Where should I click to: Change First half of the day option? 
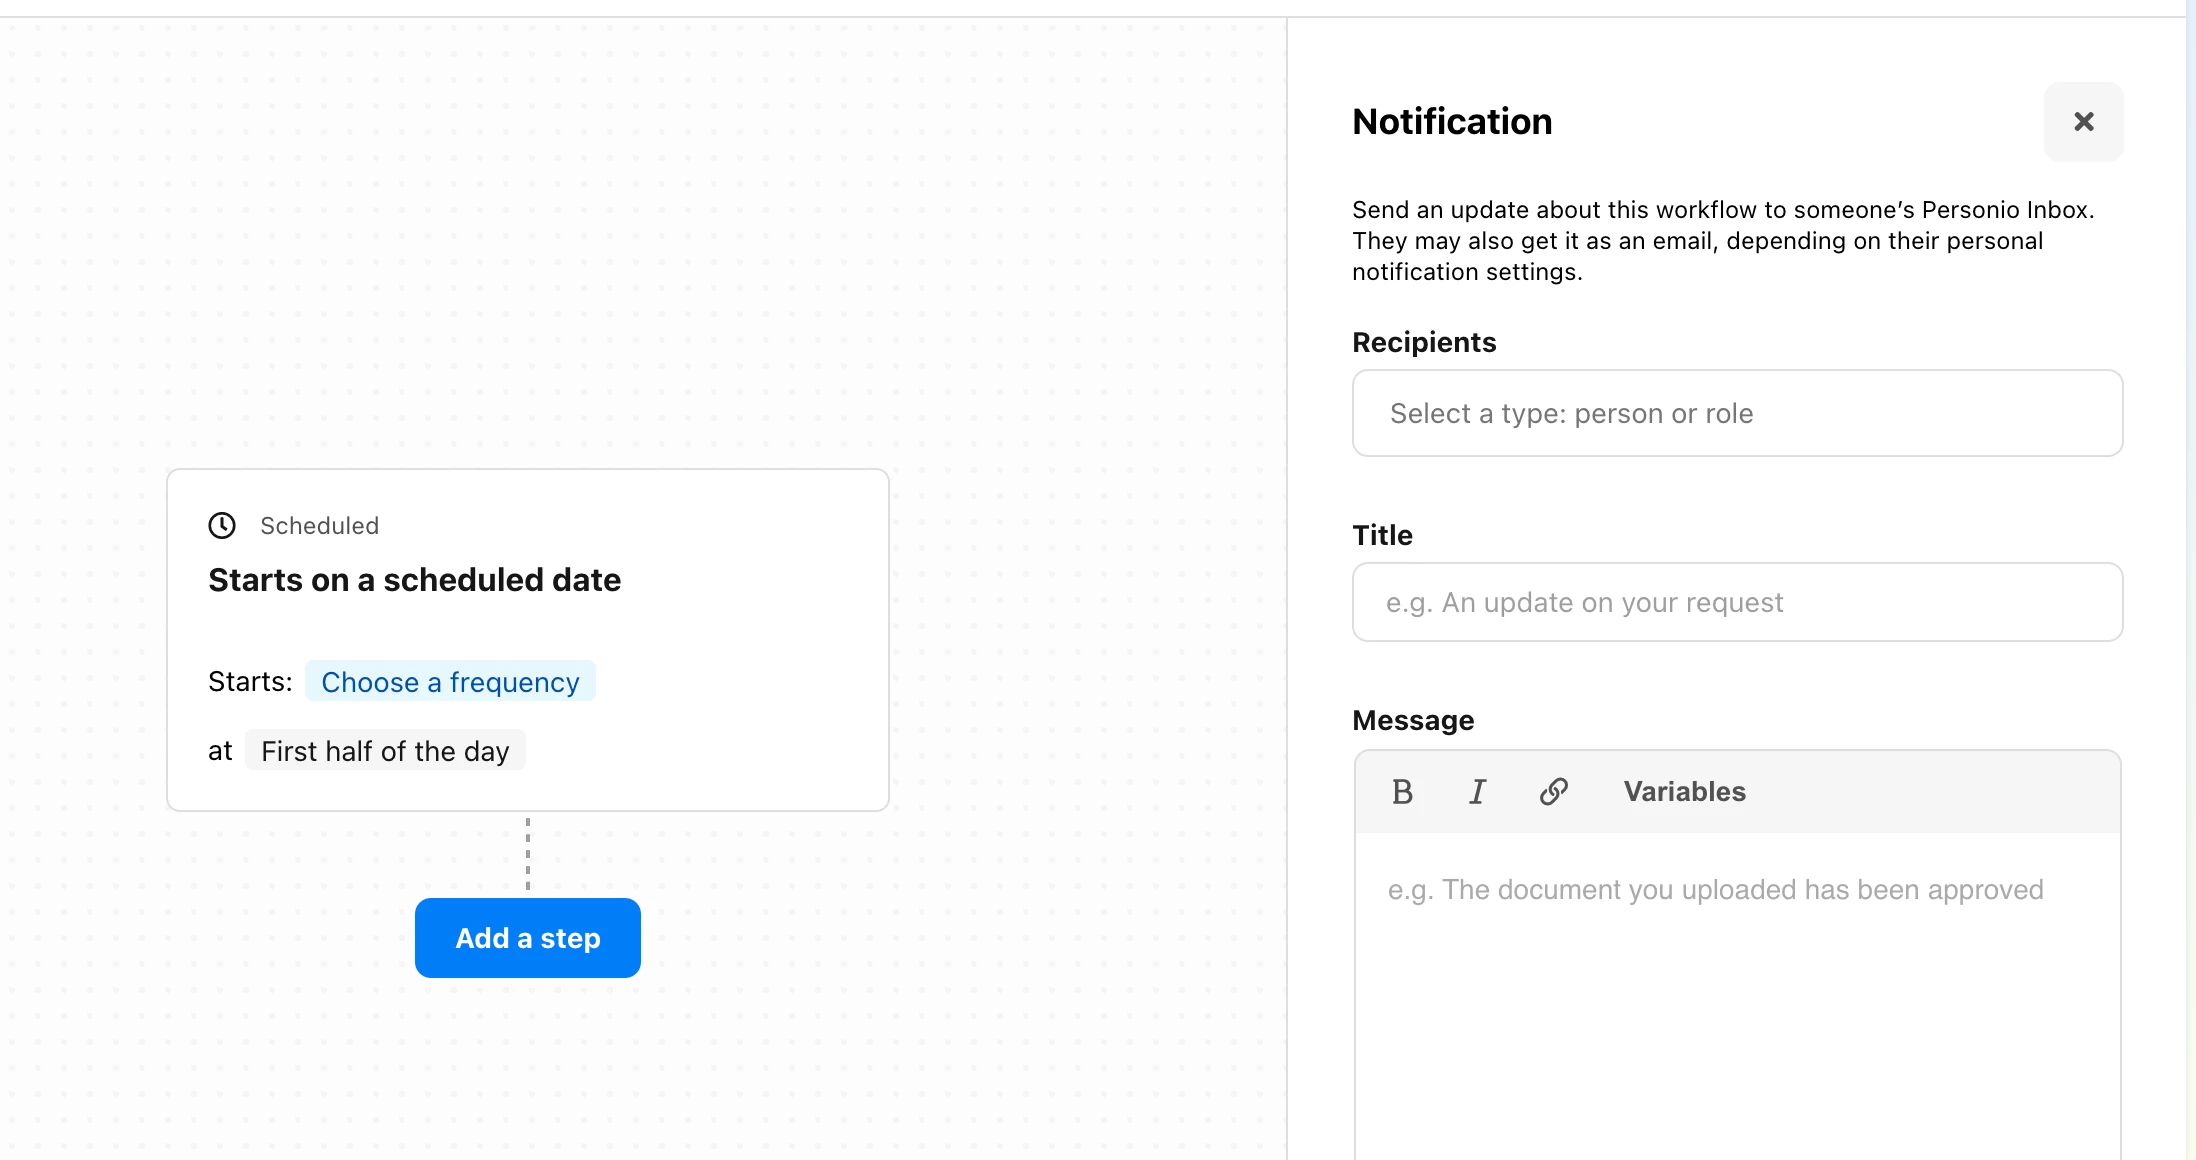point(385,751)
